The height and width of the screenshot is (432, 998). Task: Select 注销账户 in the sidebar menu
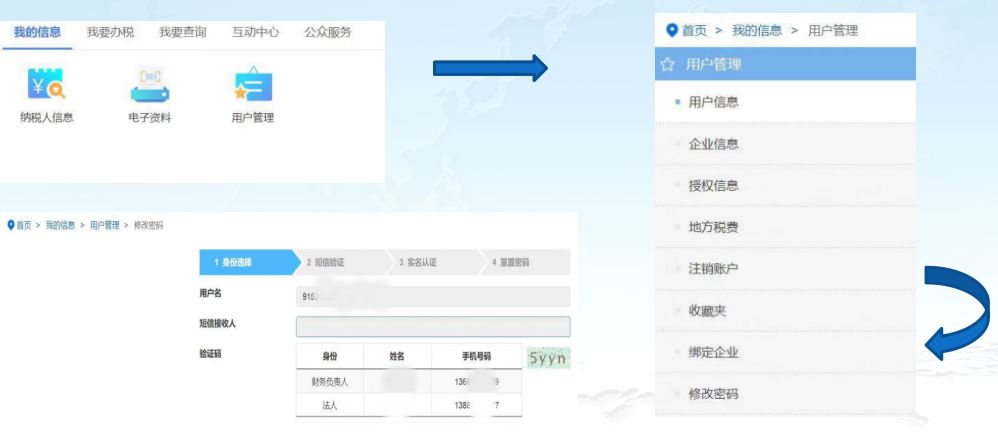point(785,269)
